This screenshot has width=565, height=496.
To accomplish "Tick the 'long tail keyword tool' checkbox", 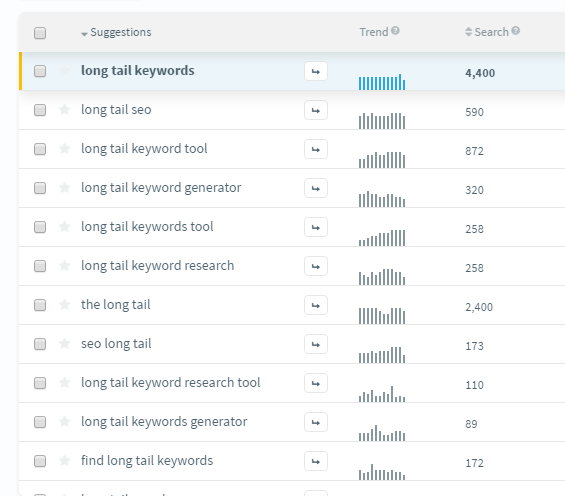I will 40,149.
